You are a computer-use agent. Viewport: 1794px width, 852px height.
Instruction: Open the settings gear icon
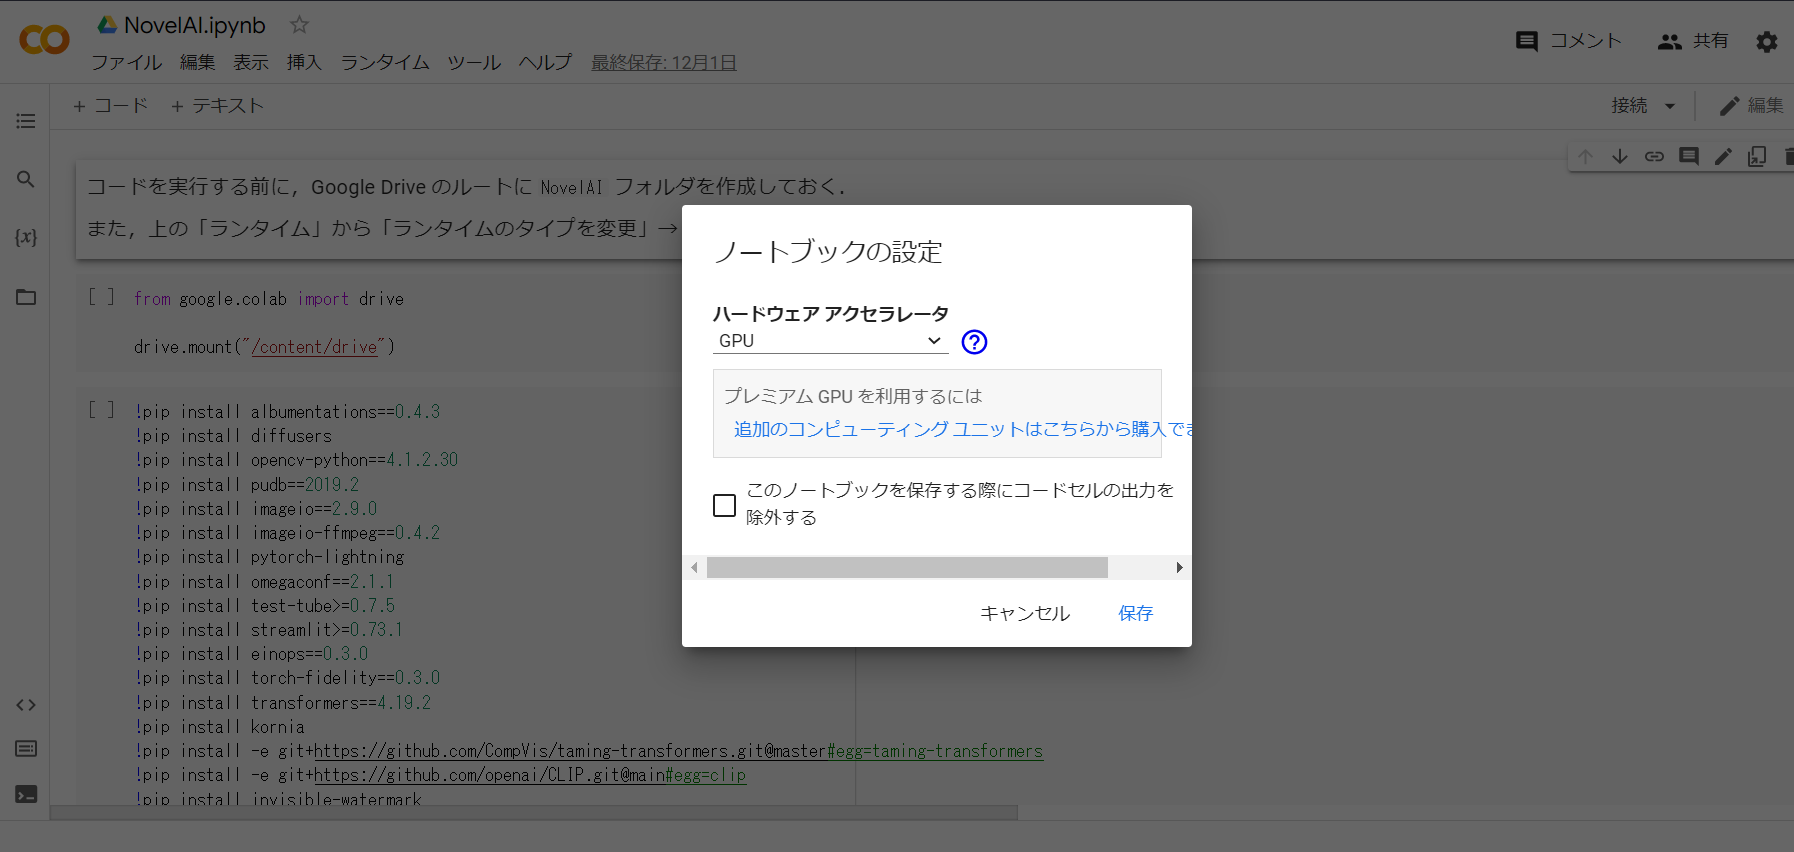1767,41
